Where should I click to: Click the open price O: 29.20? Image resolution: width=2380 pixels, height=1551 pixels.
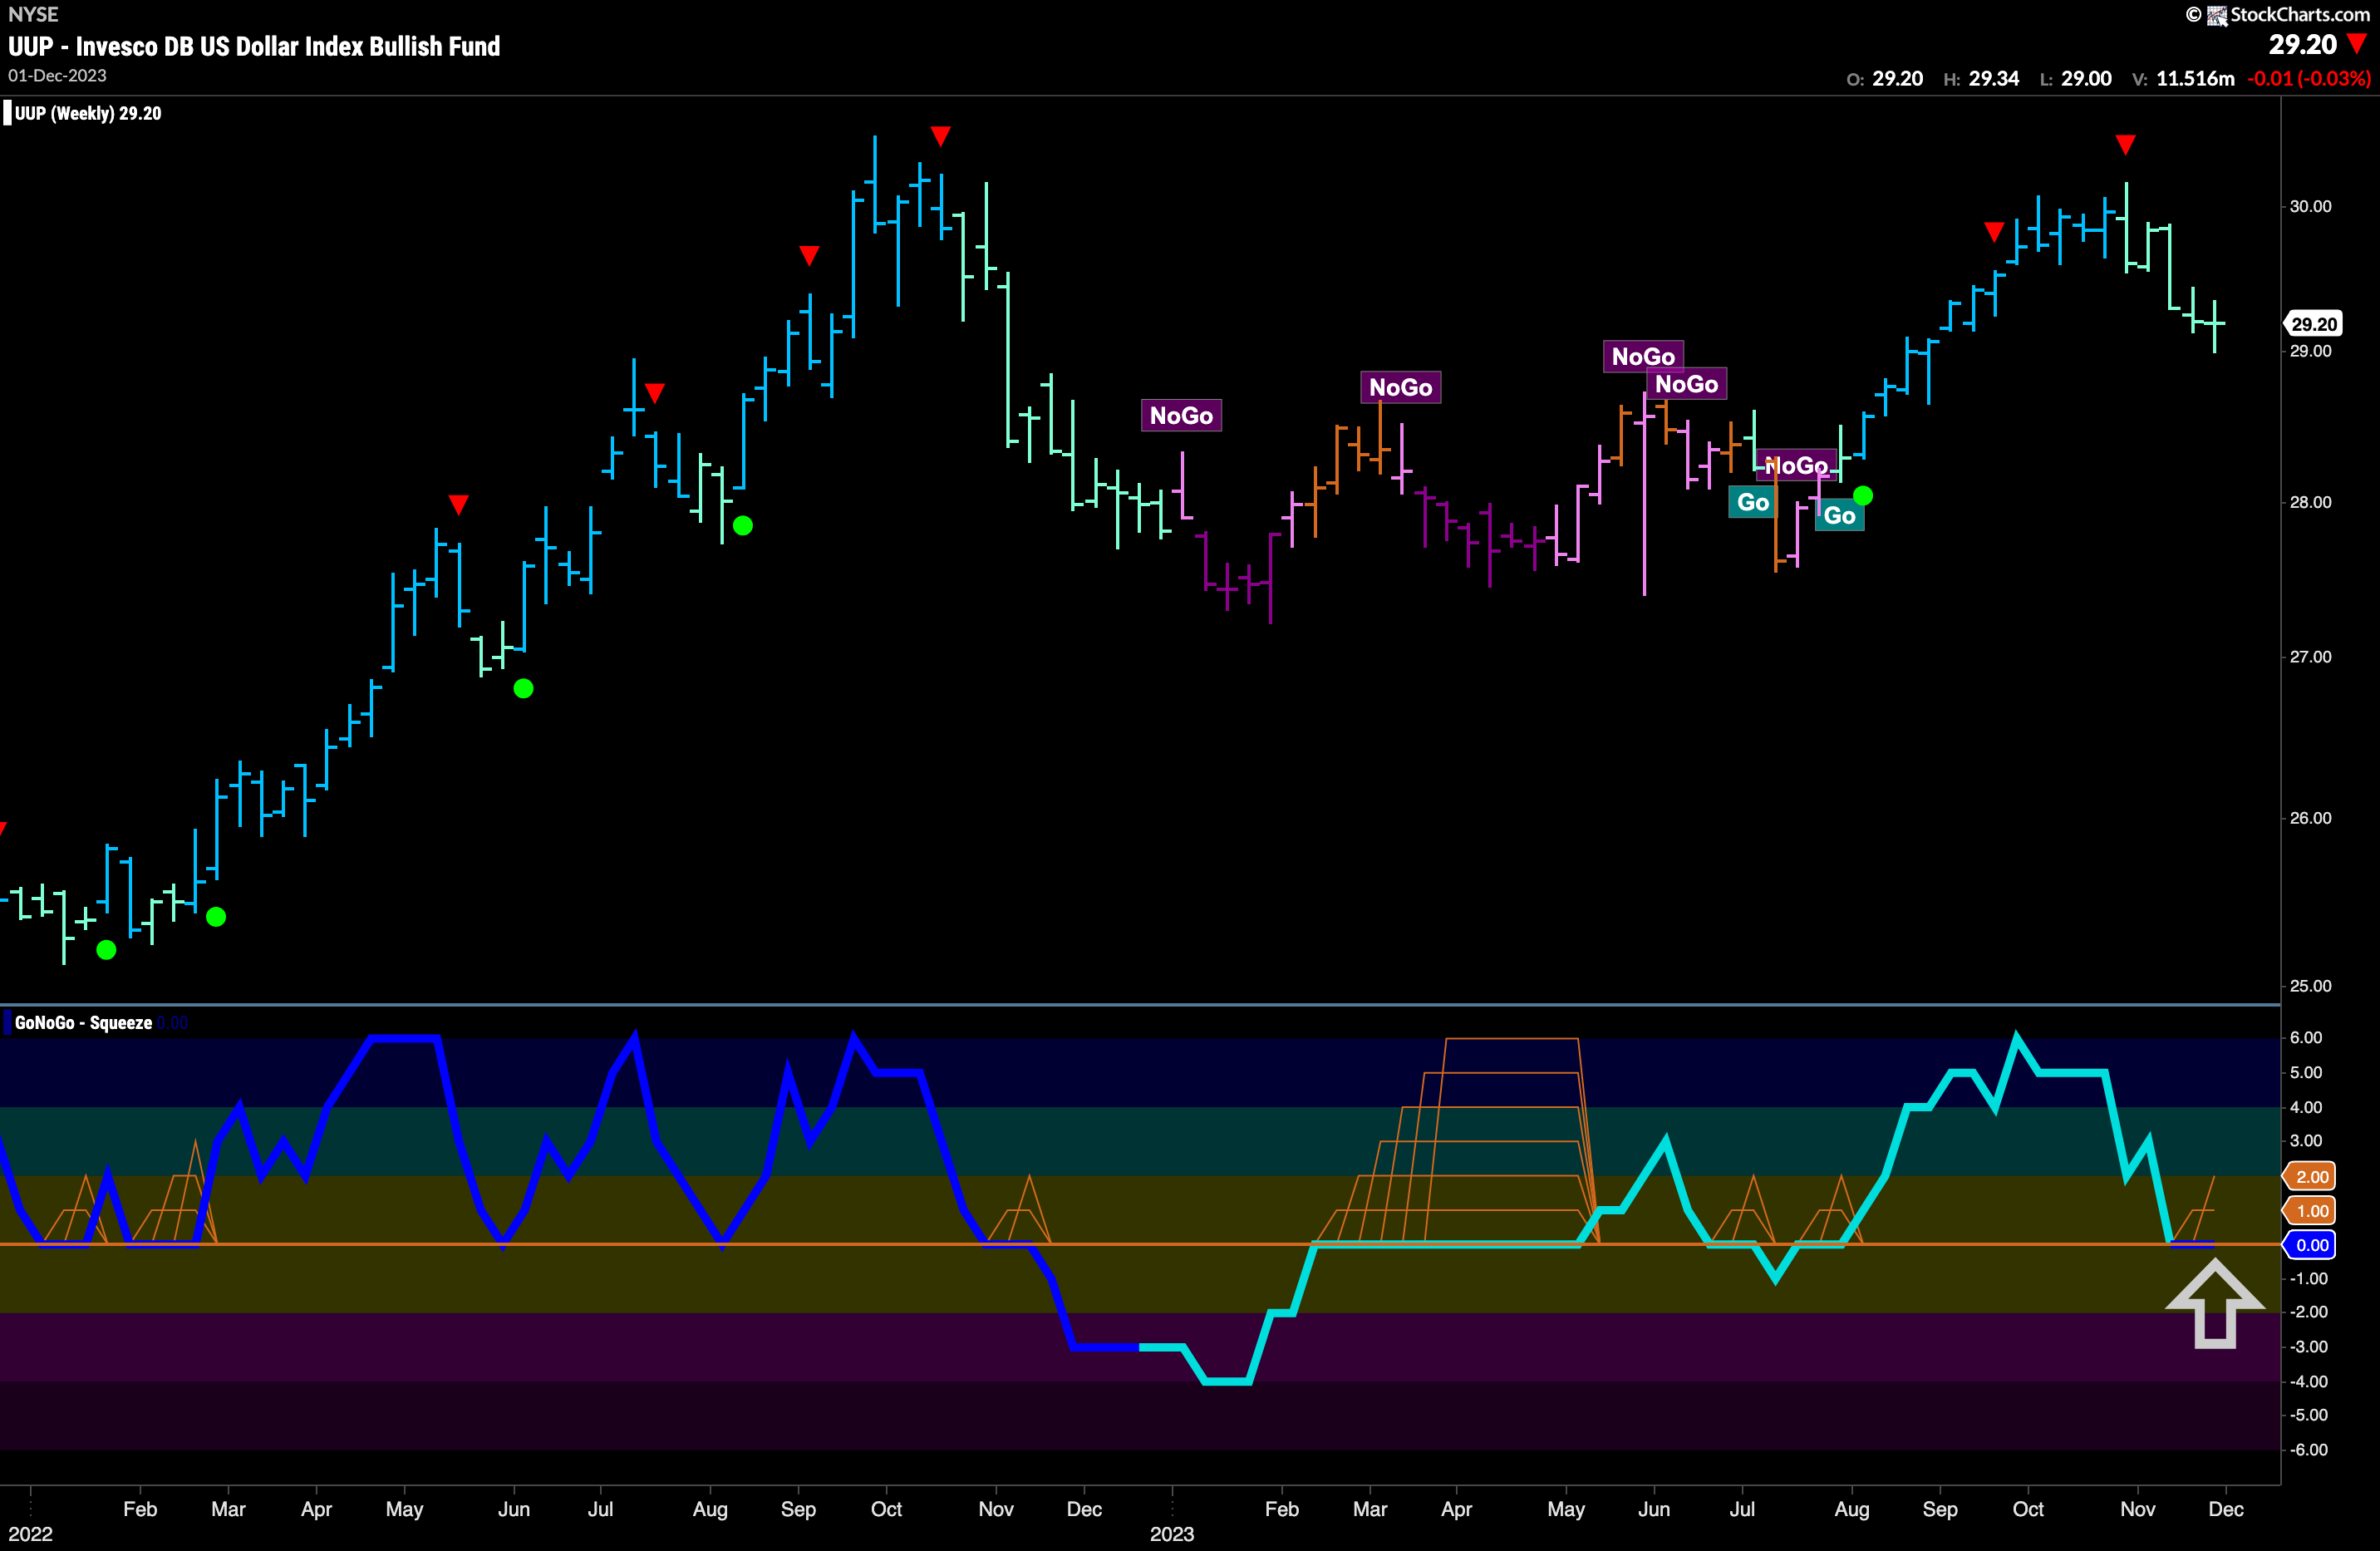pyautogui.click(x=1884, y=78)
